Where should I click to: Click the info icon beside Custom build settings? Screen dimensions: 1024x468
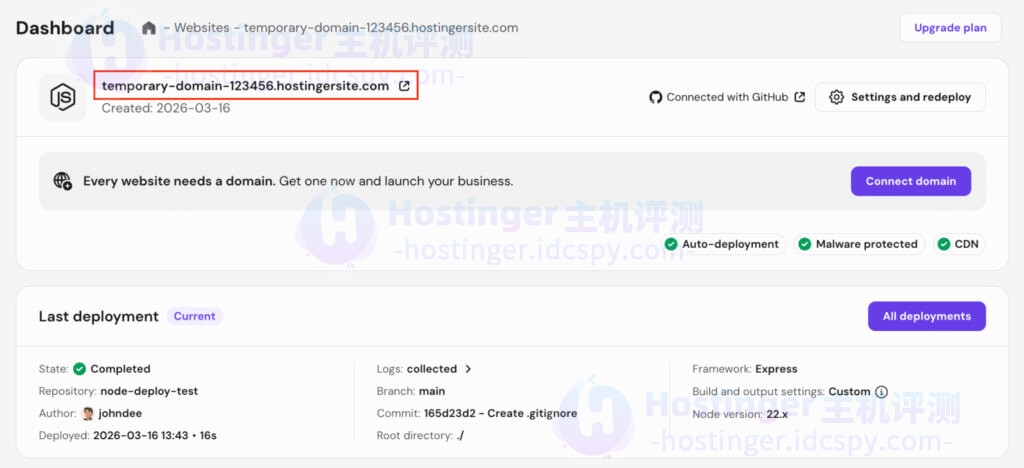pyautogui.click(x=881, y=392)
